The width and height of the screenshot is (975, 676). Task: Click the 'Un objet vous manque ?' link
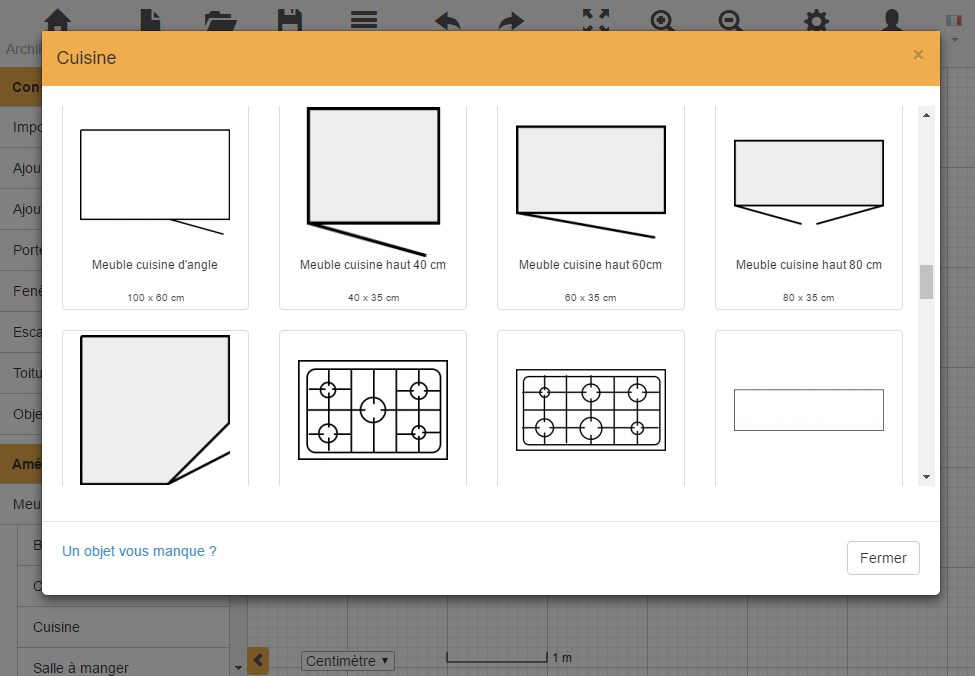coord(139,551)
